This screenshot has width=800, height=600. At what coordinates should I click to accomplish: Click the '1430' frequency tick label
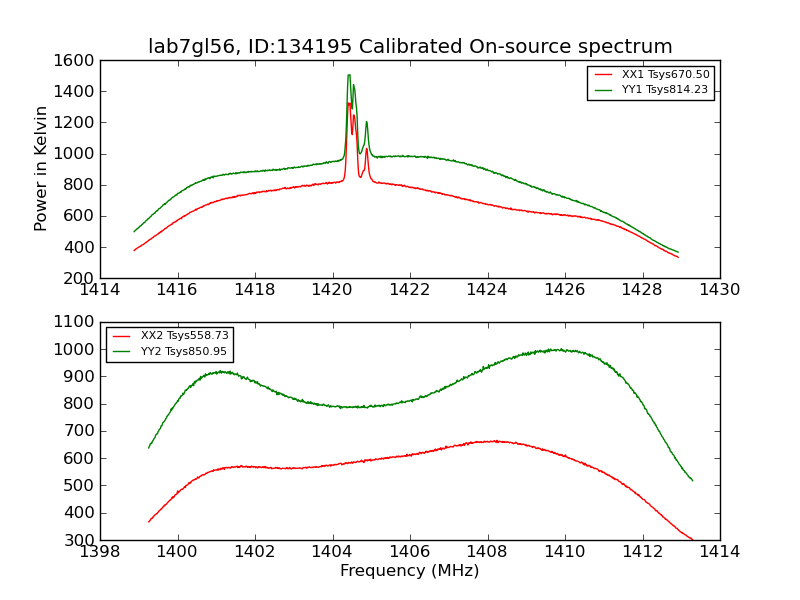point(719,290)
